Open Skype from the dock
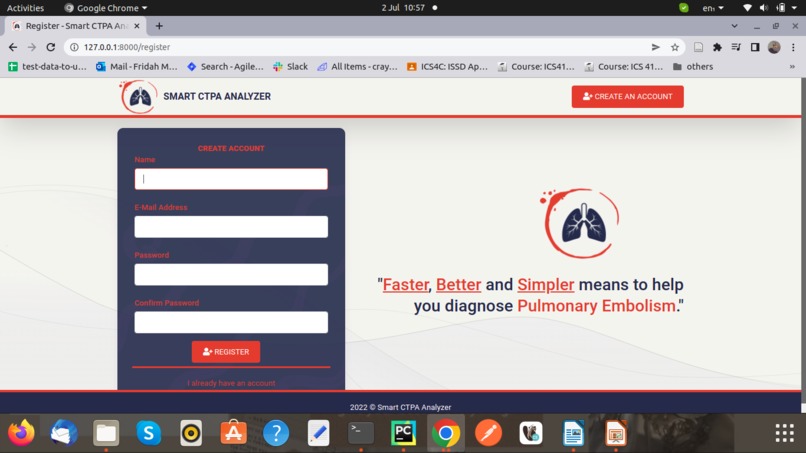 (x=149, y=433)
